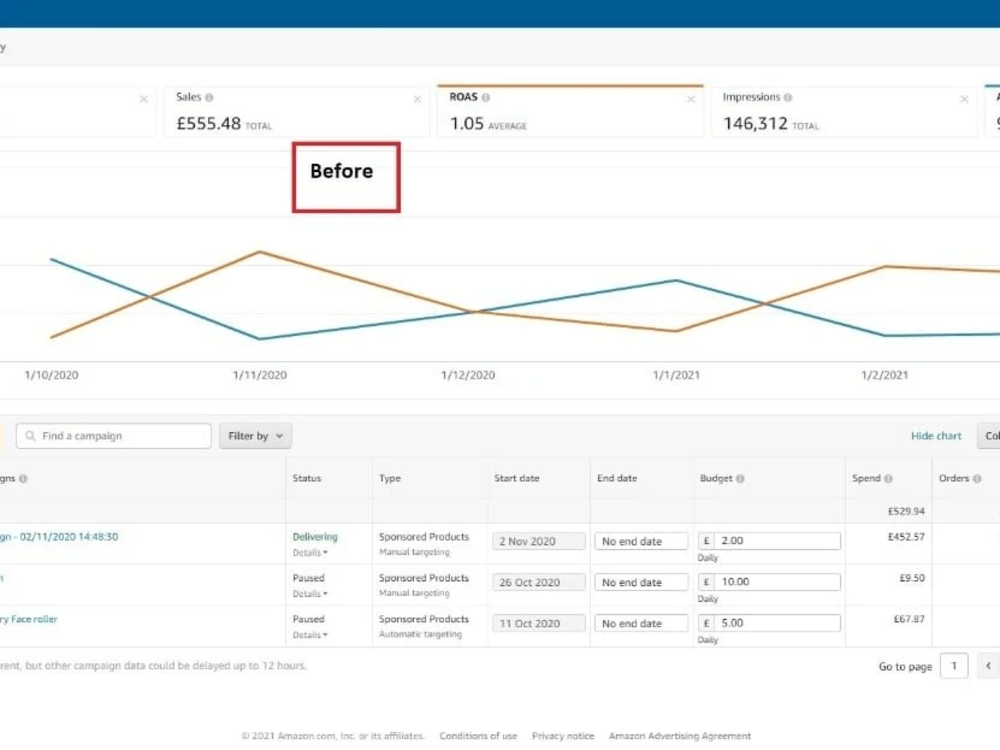Open the campaign dated 02/11/2020 14:48:30
Image resolution: width=1000 pixels, height=750 pixels.
[59, 537]
